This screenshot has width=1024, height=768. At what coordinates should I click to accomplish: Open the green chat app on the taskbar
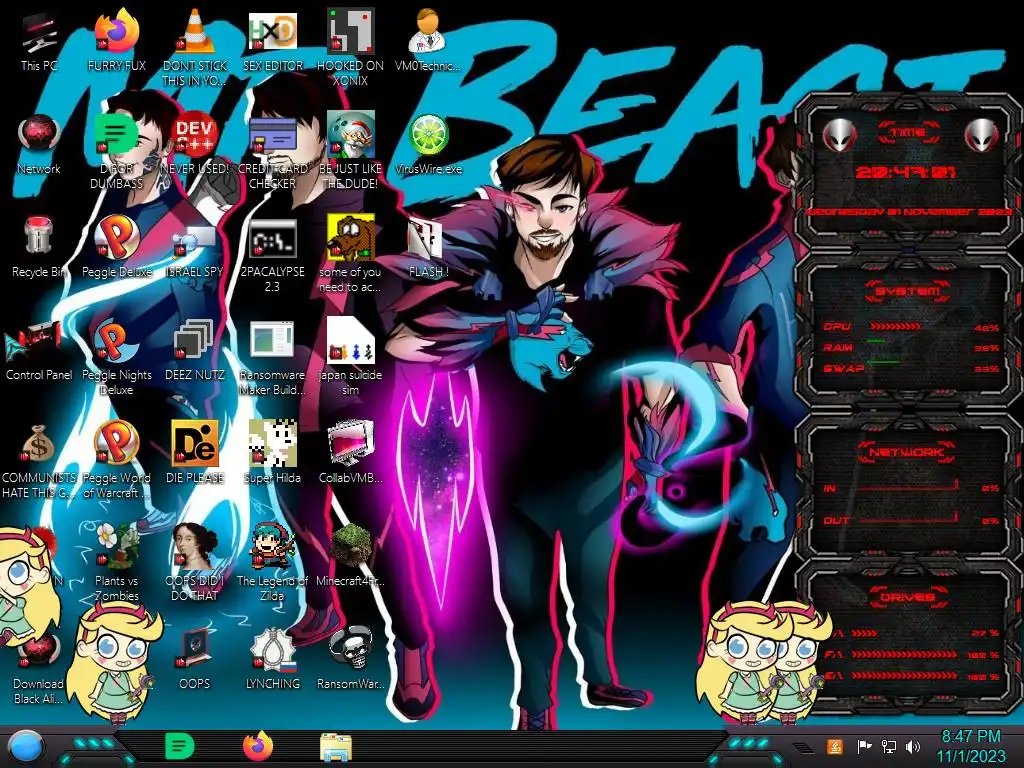[180, 746]
